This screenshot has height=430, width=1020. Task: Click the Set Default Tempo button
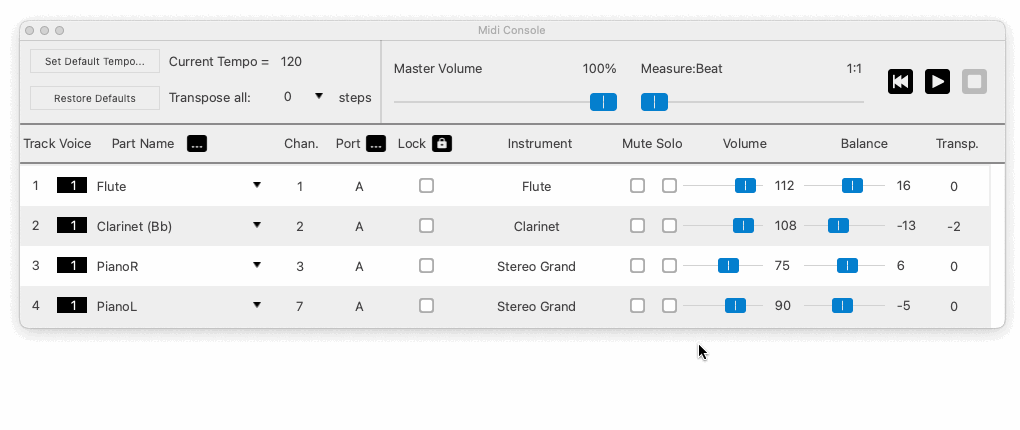tap(95, 61)
